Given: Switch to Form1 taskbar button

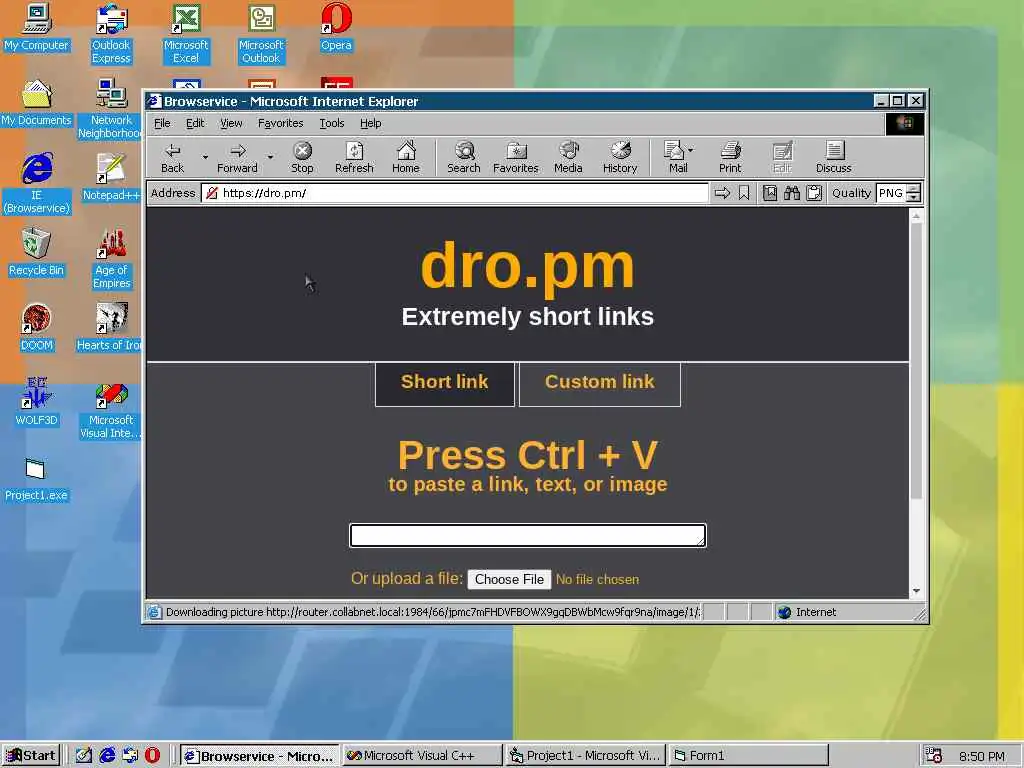Looking at the screenshot, I should (748, 756).
